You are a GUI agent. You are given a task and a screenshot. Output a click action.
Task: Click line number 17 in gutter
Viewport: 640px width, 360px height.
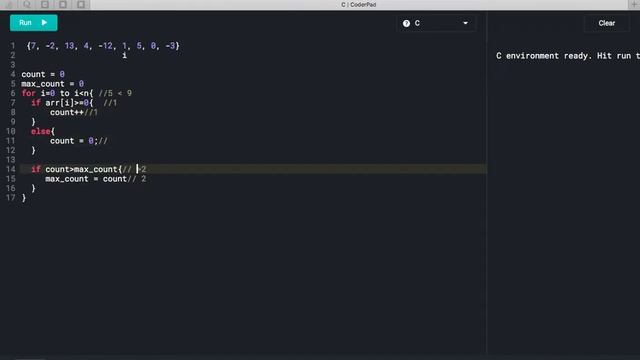pyautogui.click(x=11, y=198)
